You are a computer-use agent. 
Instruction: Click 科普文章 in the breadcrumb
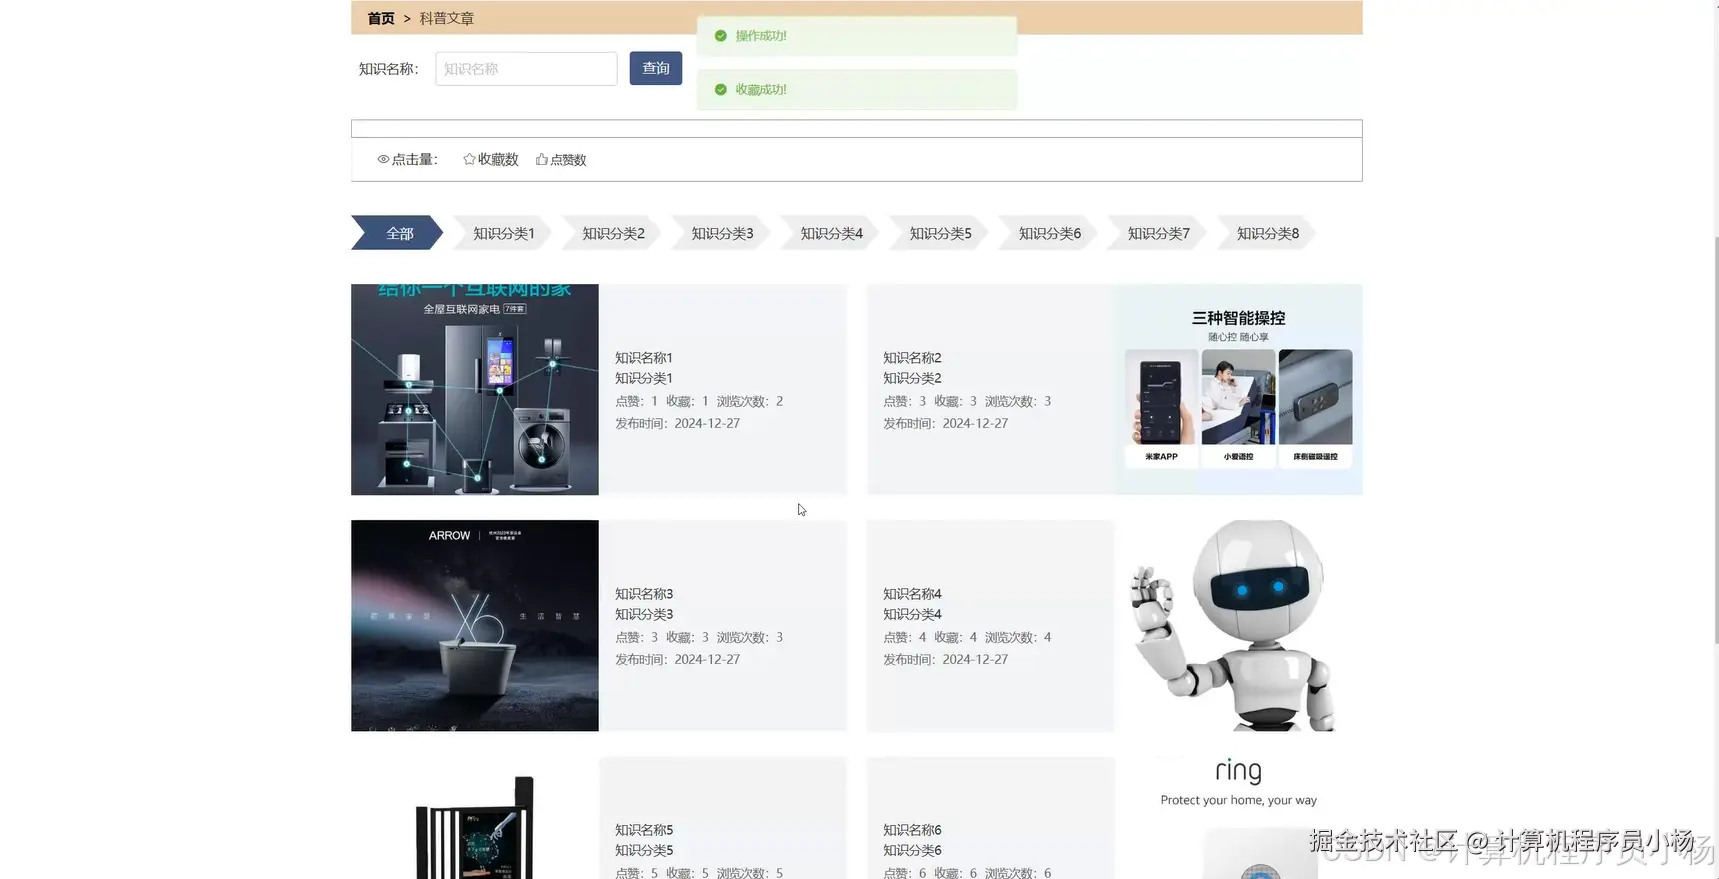(x=447, y=18)
